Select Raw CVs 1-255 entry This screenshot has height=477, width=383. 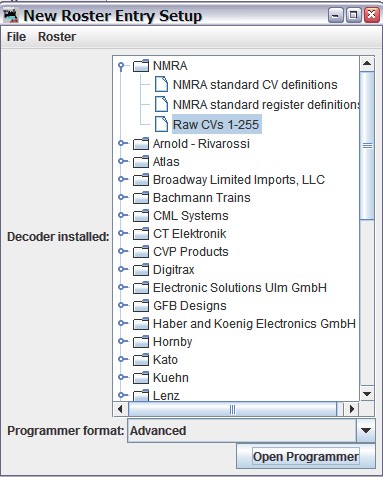(216, 124)
